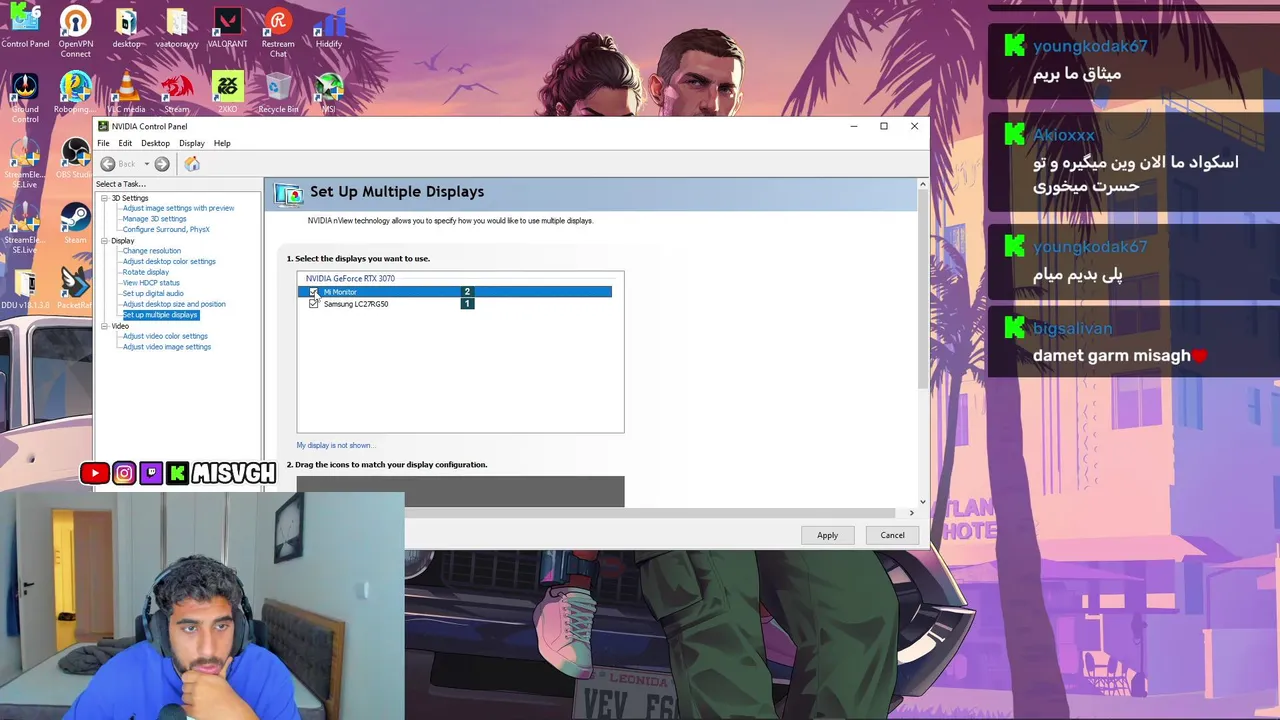The image size is (1280, 720).
Task: Open the DDU v18.1.3.8 folder icon
Action: click(x=25, y=290)
